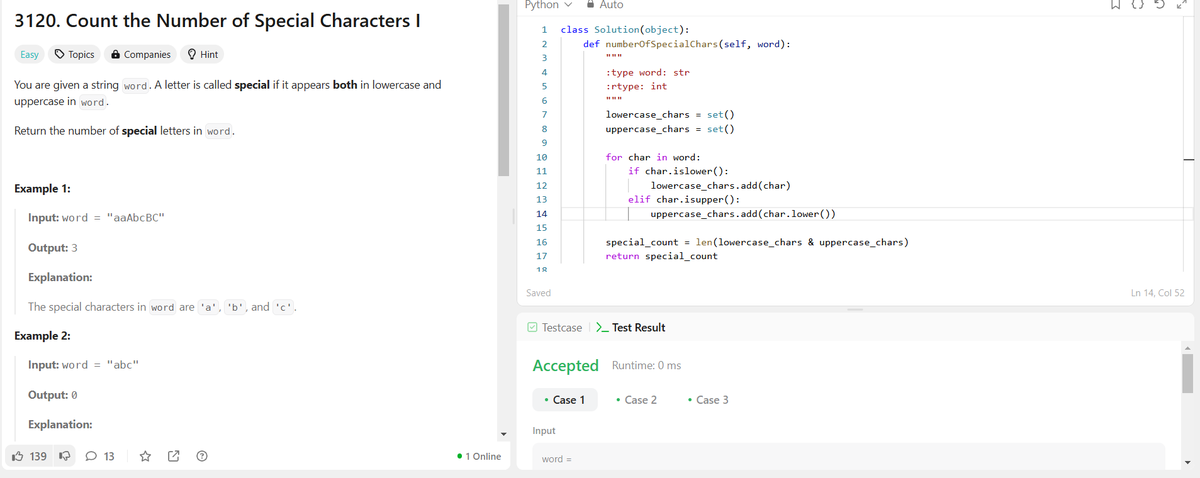Click the Easy difficulty badge

pos(29,54)
